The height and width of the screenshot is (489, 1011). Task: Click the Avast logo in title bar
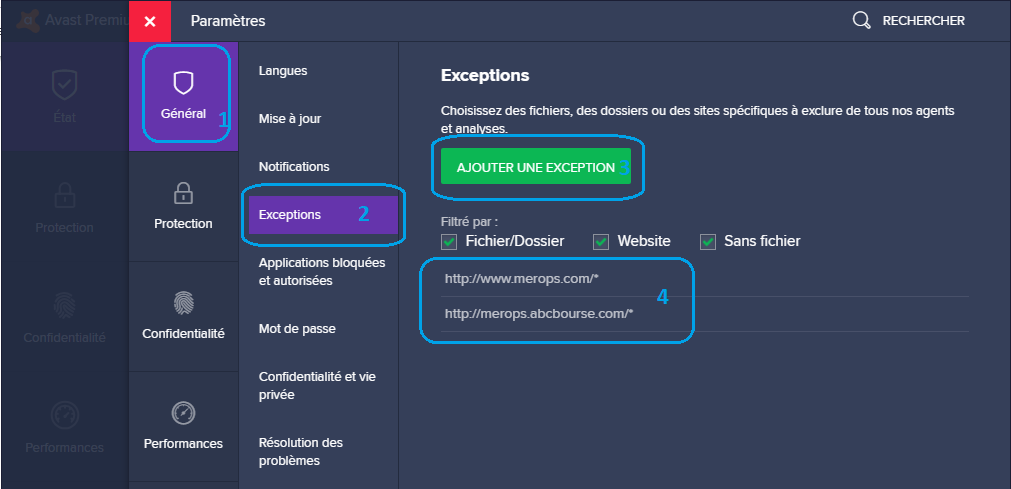(x=26, y=21)
